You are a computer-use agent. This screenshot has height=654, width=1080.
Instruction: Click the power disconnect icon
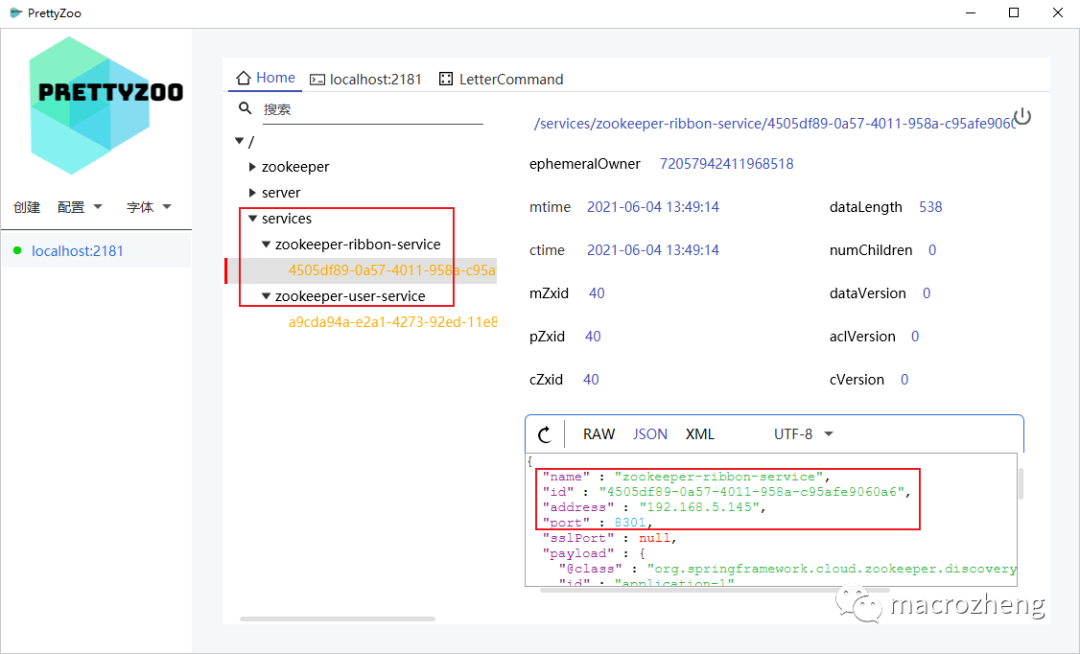[x=1022, y=116]
